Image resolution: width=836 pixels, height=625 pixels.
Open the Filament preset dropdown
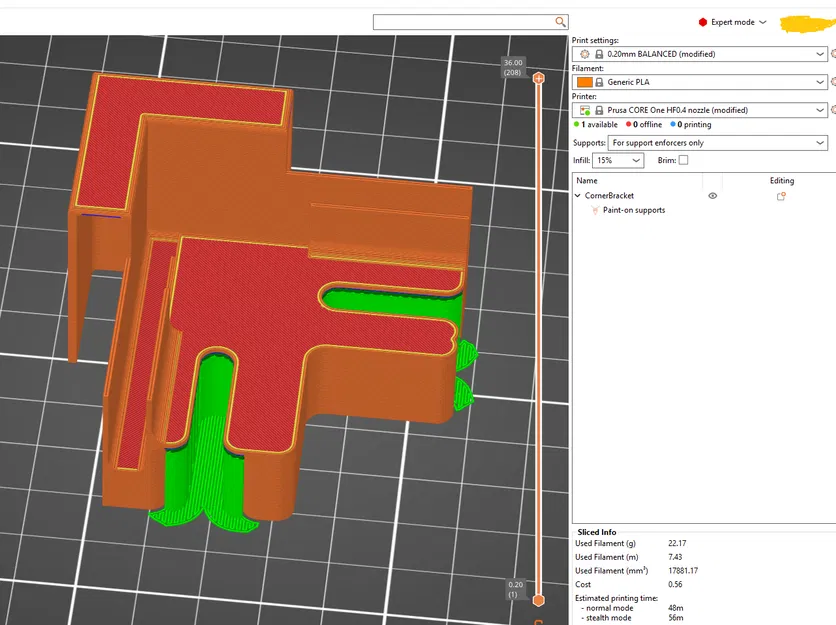(700, 82)
